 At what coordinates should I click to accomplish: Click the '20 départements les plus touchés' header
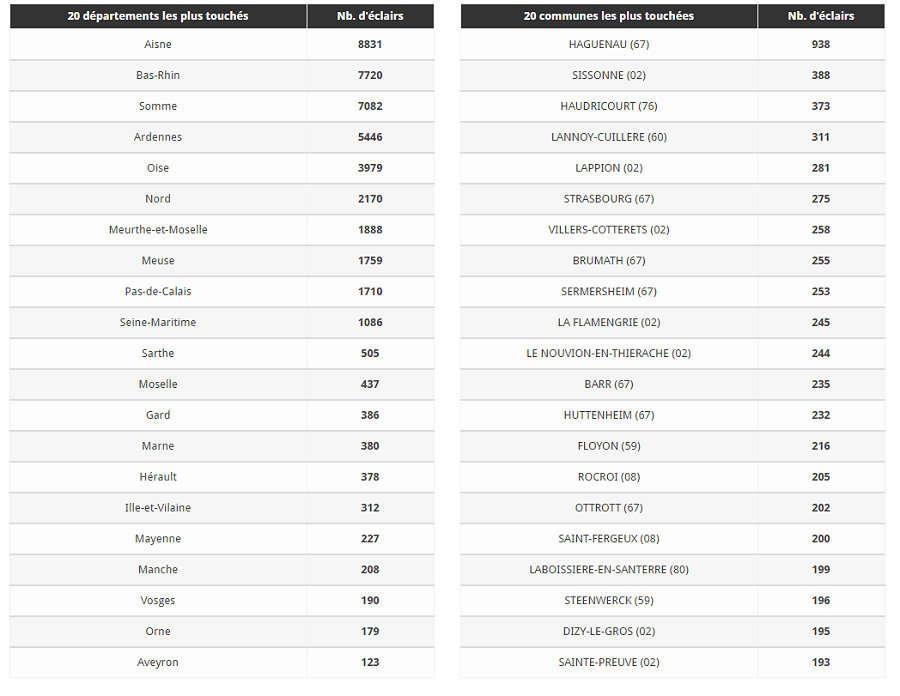coord(158,16)
